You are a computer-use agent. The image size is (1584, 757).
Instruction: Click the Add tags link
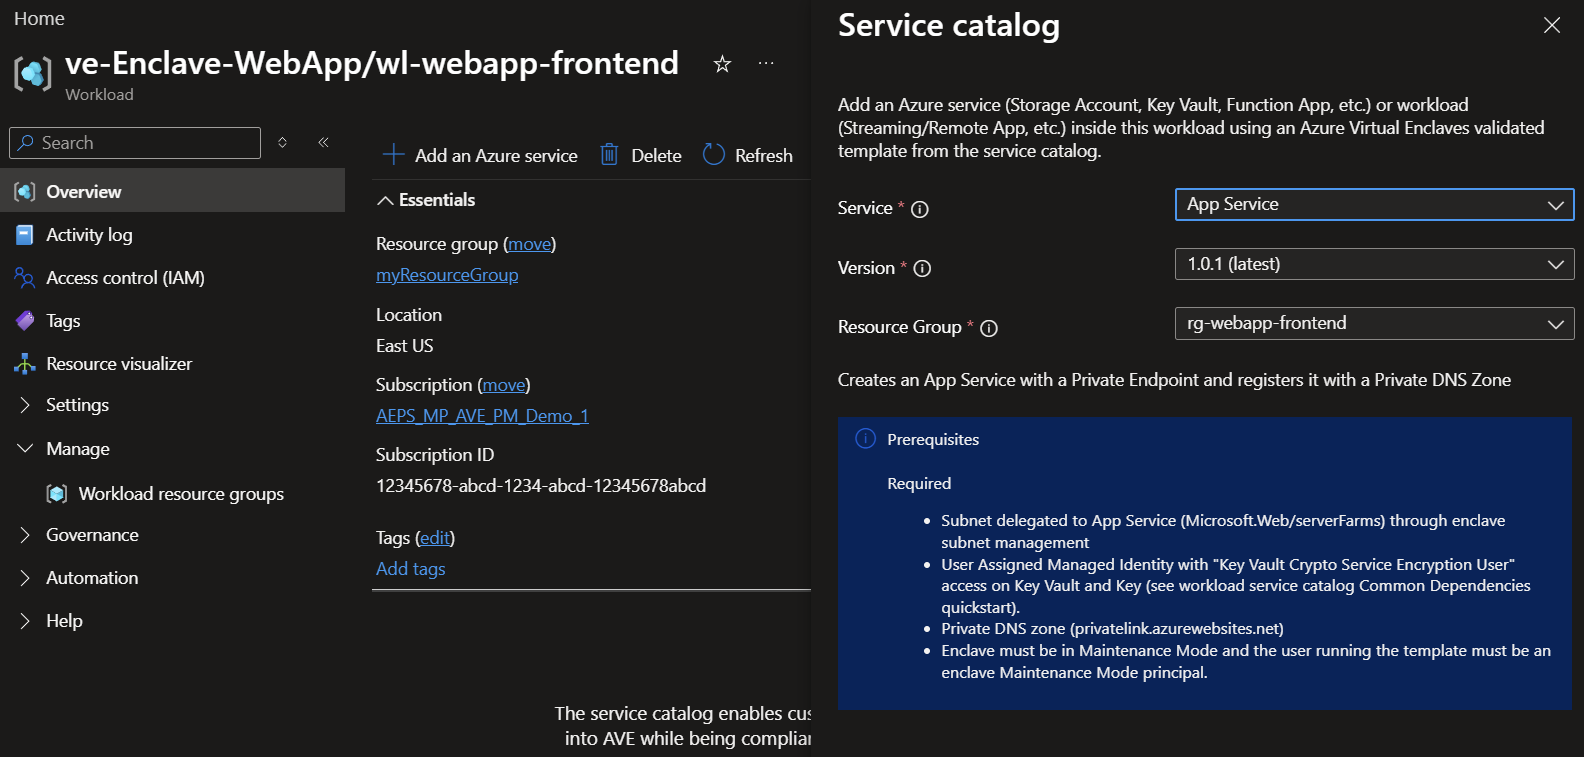tap(411, 569)
